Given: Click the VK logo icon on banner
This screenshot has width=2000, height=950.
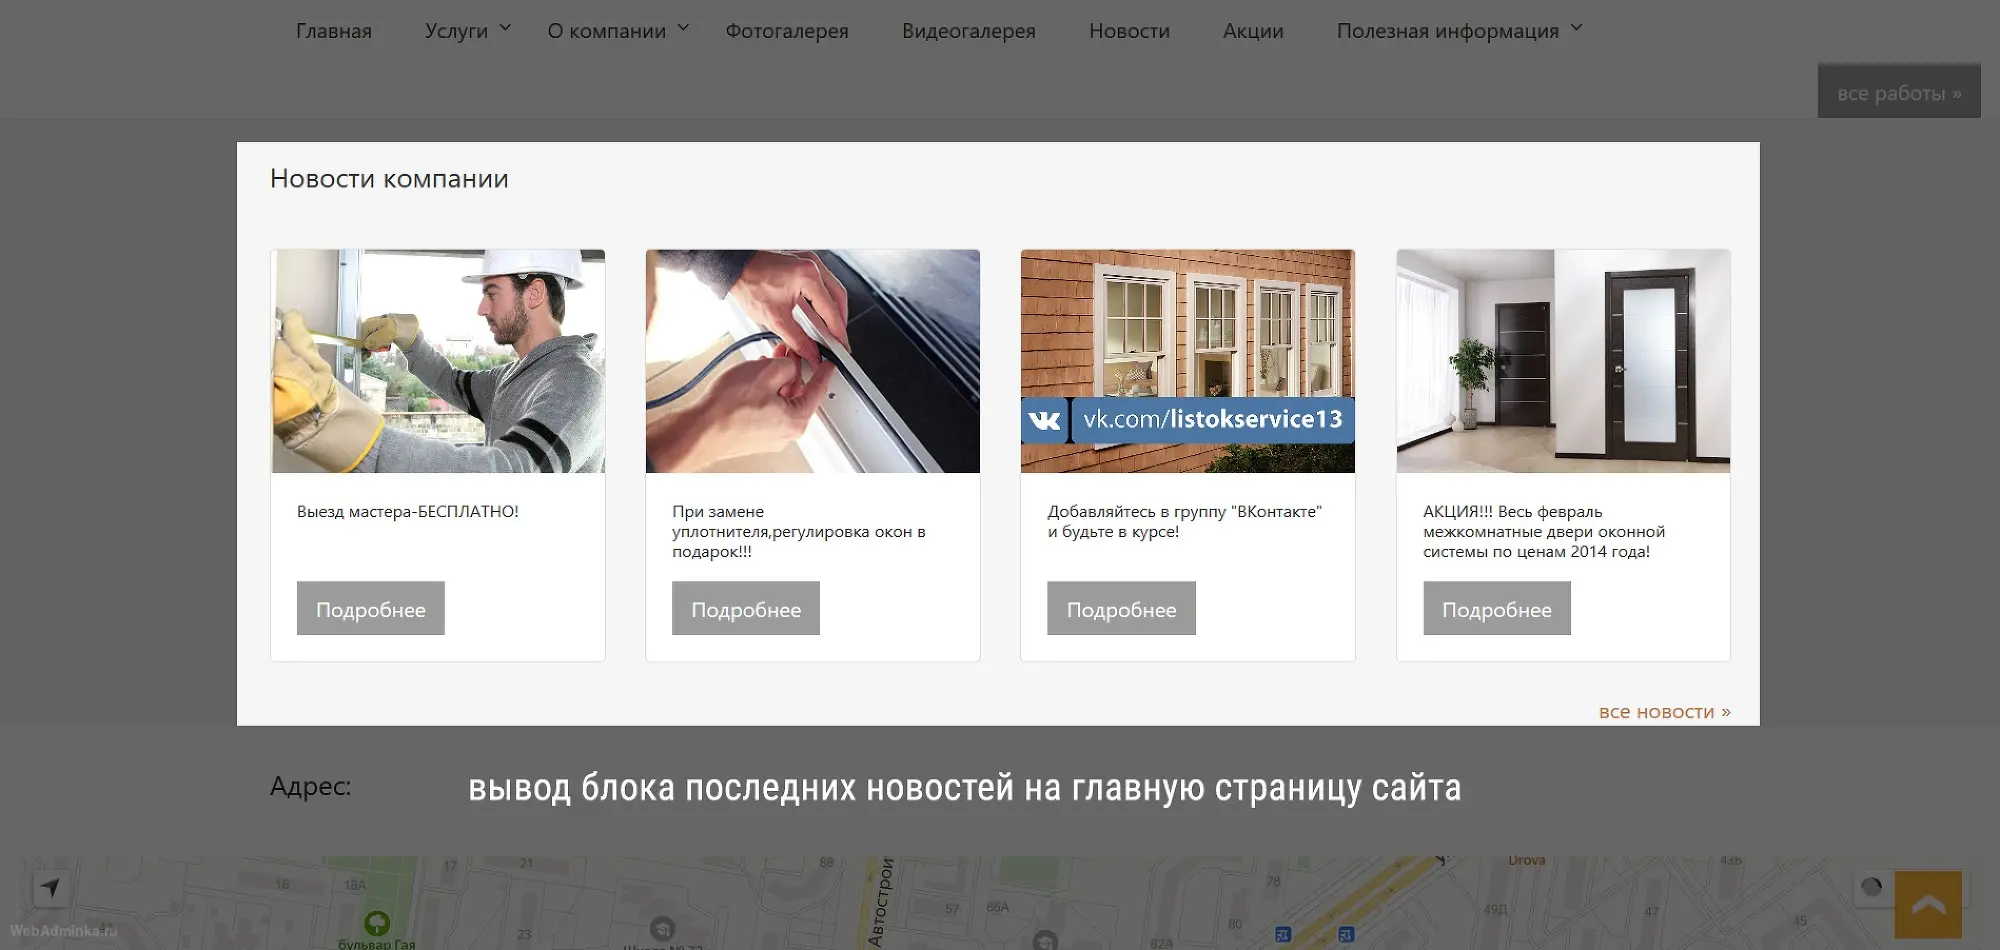Looking at the screenshot, I should tap(1044, 420).
